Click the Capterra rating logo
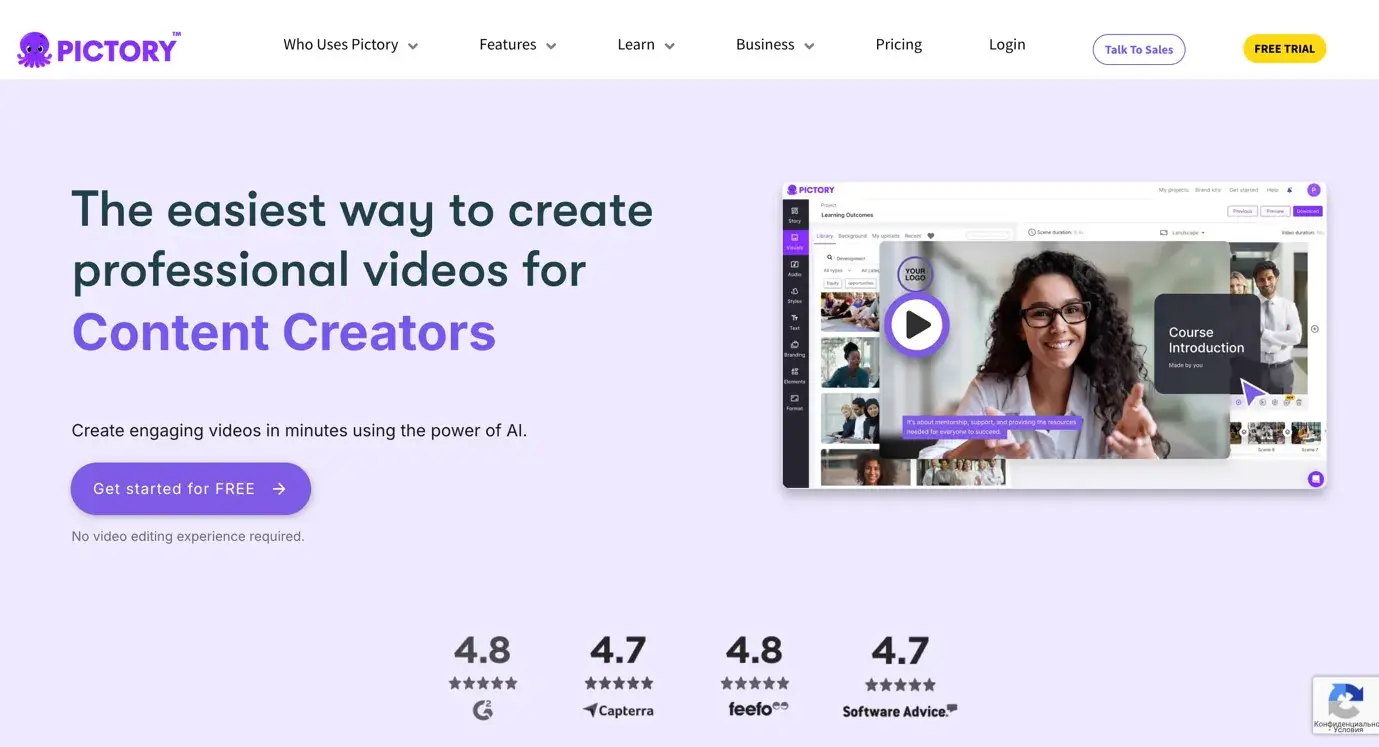Image resolution: width=1379 pixels, height=747 pixels. [618, 710]
